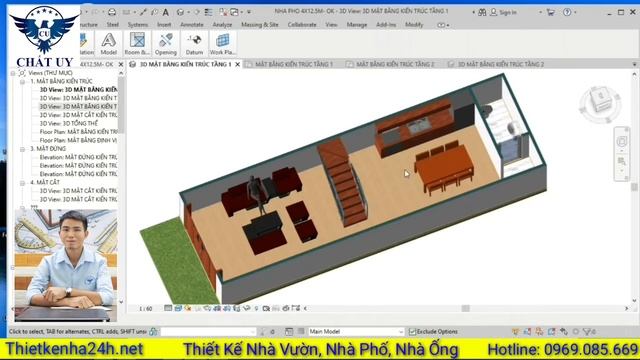Image resolution: width=640 pixels, height=360 pixels.
Task: Click the Sun Path icon in view control bar
Action: coord(188,308)
